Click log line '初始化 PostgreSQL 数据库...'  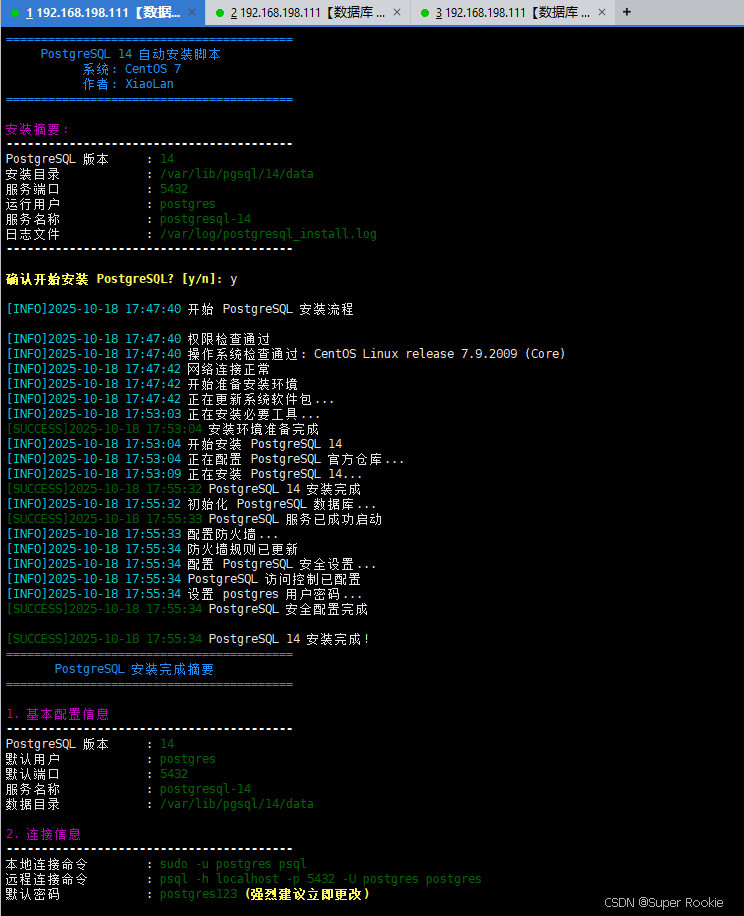(191, 504)
